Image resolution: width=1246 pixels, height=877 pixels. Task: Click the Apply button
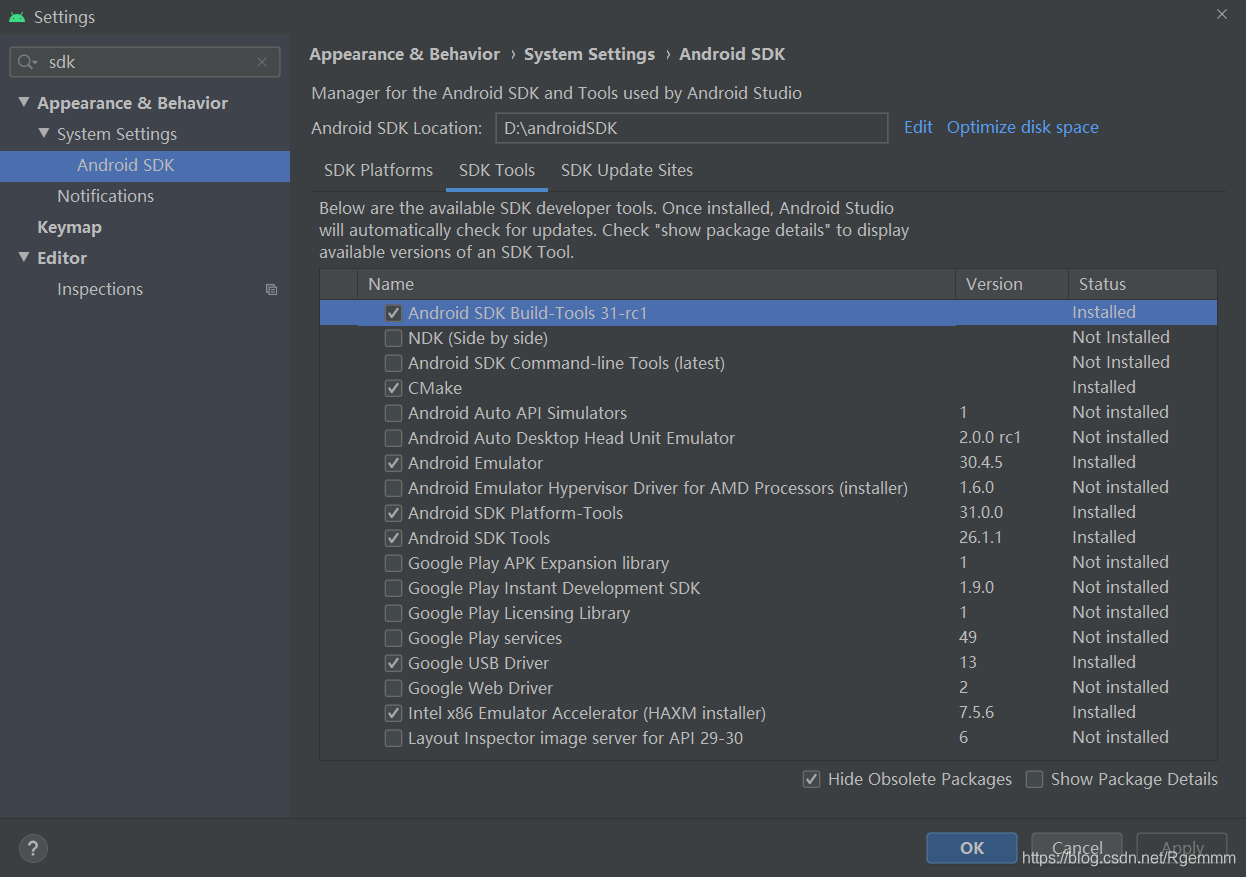[1182, 848]
